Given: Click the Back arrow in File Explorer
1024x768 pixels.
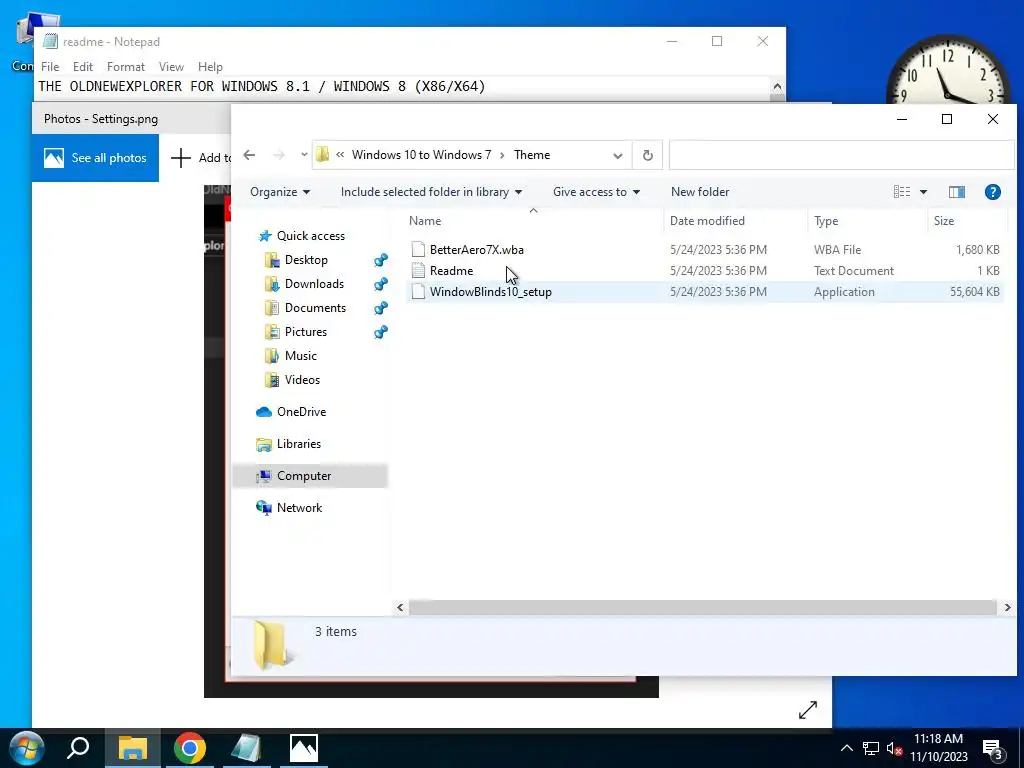Looking at the screenshot, I should click(249, 155).
